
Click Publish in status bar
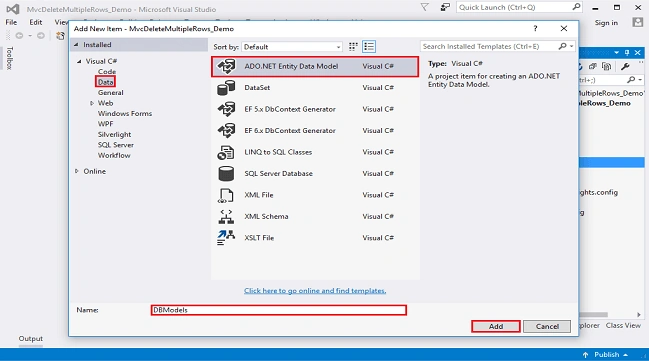[x=607, y=355]
